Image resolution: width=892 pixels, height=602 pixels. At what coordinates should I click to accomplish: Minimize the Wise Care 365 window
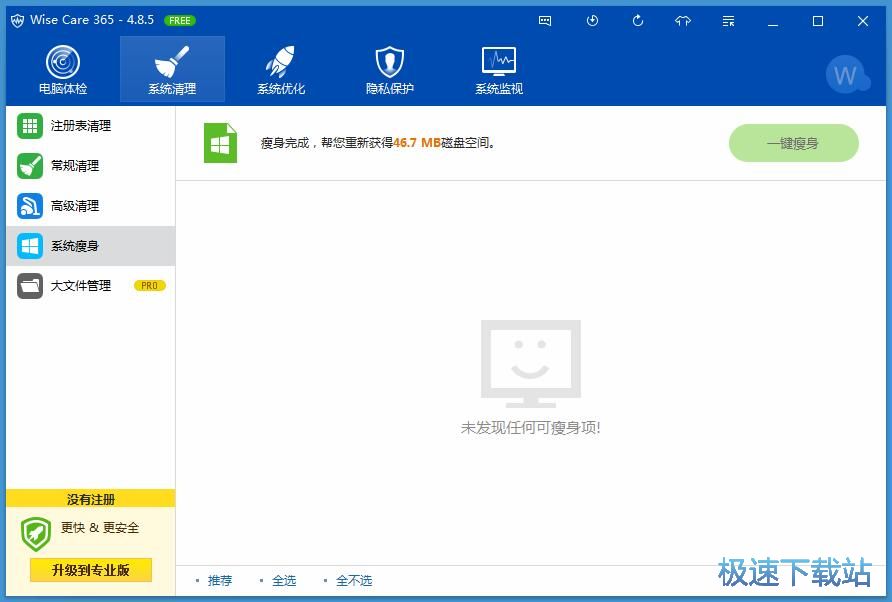point(773,21)
